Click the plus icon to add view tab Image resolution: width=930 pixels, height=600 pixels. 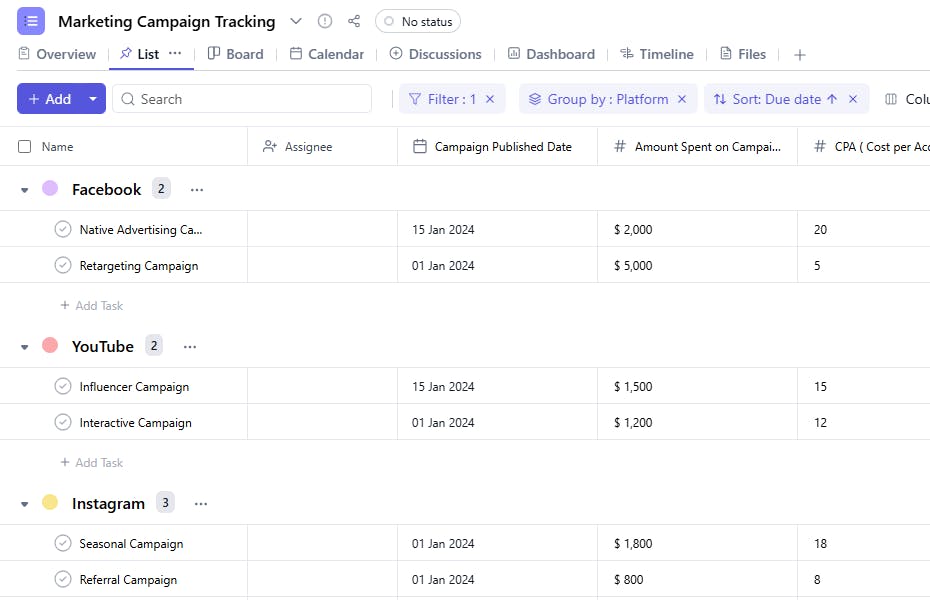[x=799, y=55]
